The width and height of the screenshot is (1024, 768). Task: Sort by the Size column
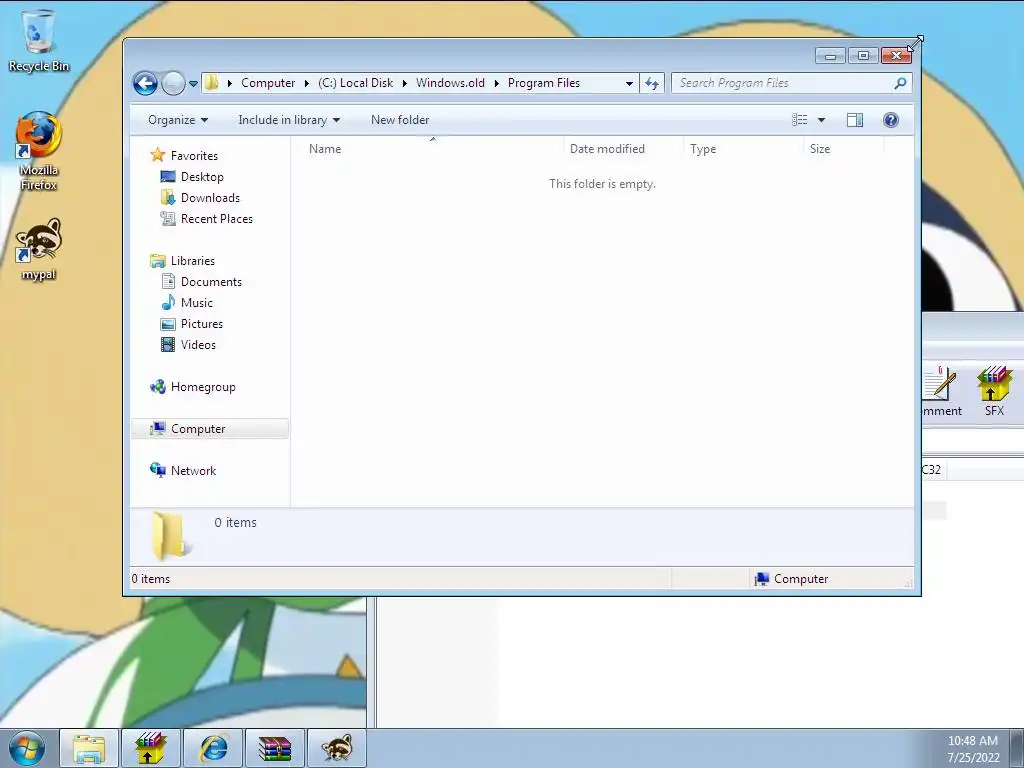coord(842,149)
